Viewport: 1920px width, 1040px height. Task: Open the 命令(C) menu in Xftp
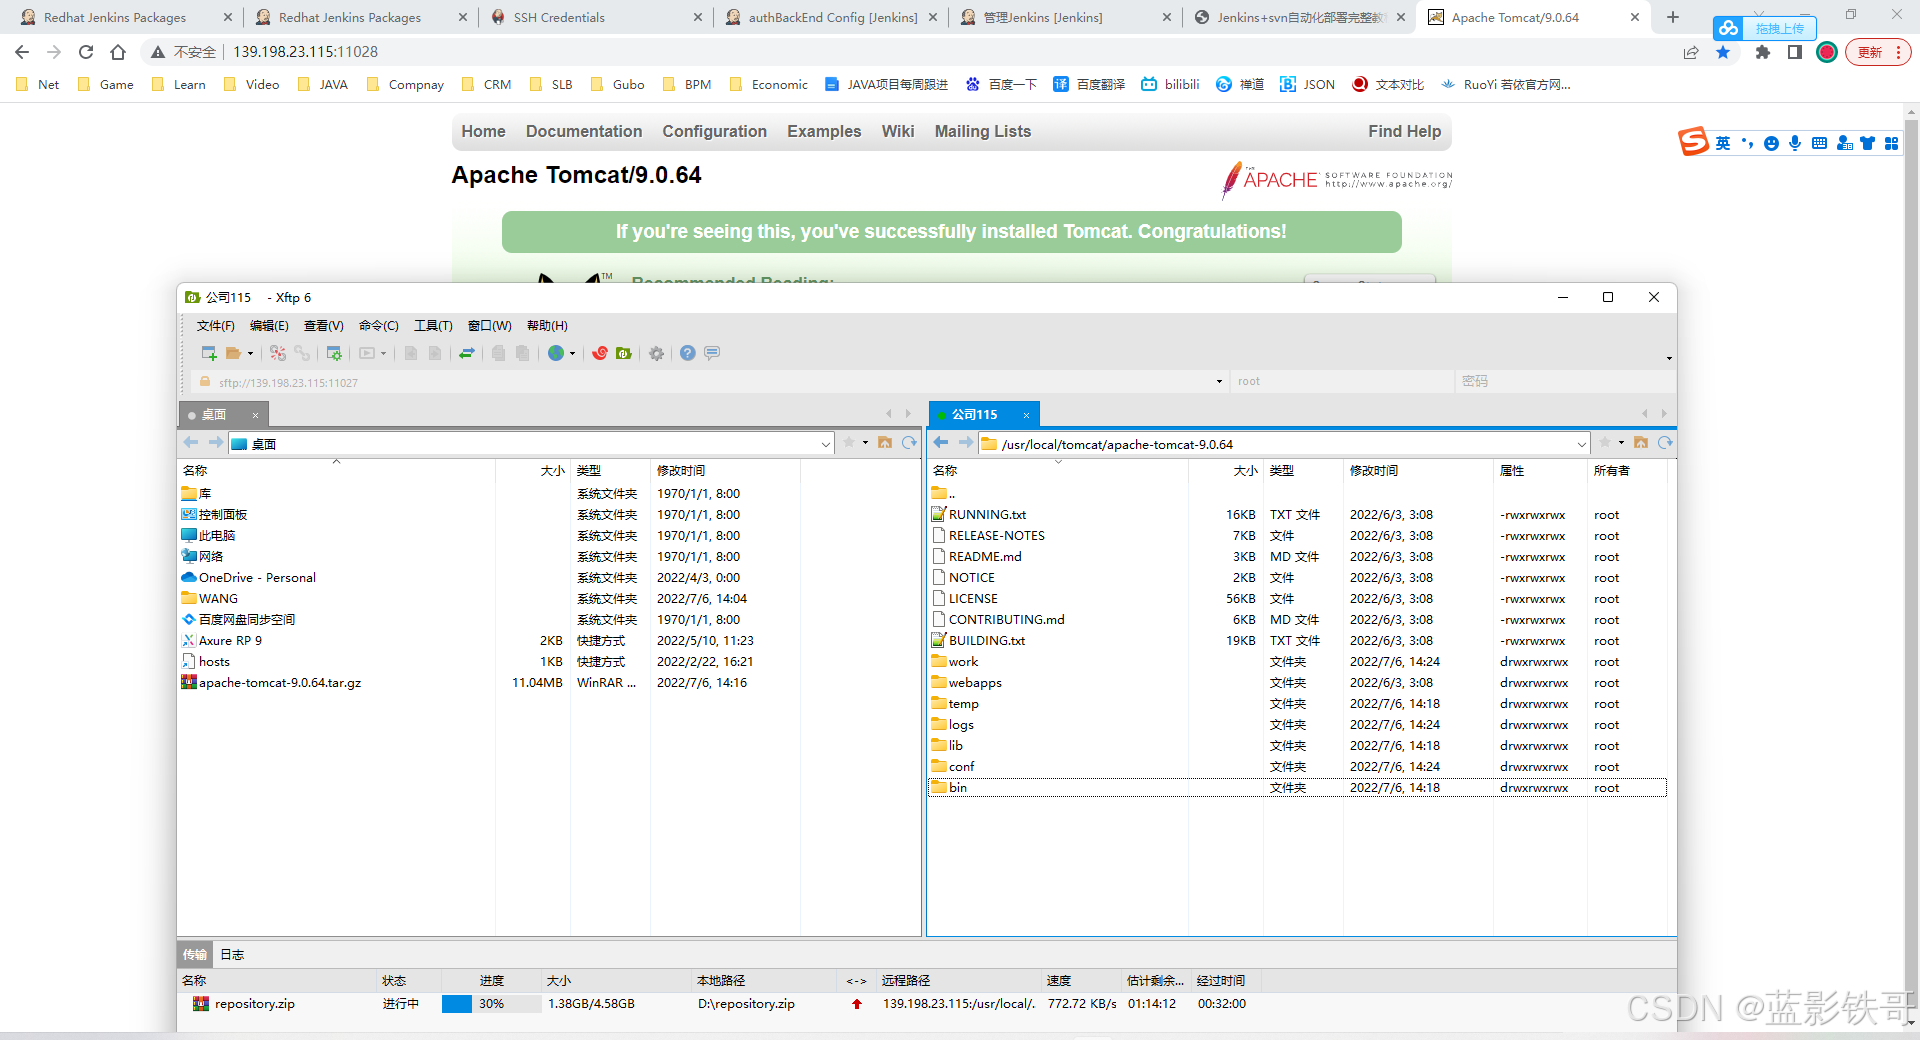pos(379,326)
